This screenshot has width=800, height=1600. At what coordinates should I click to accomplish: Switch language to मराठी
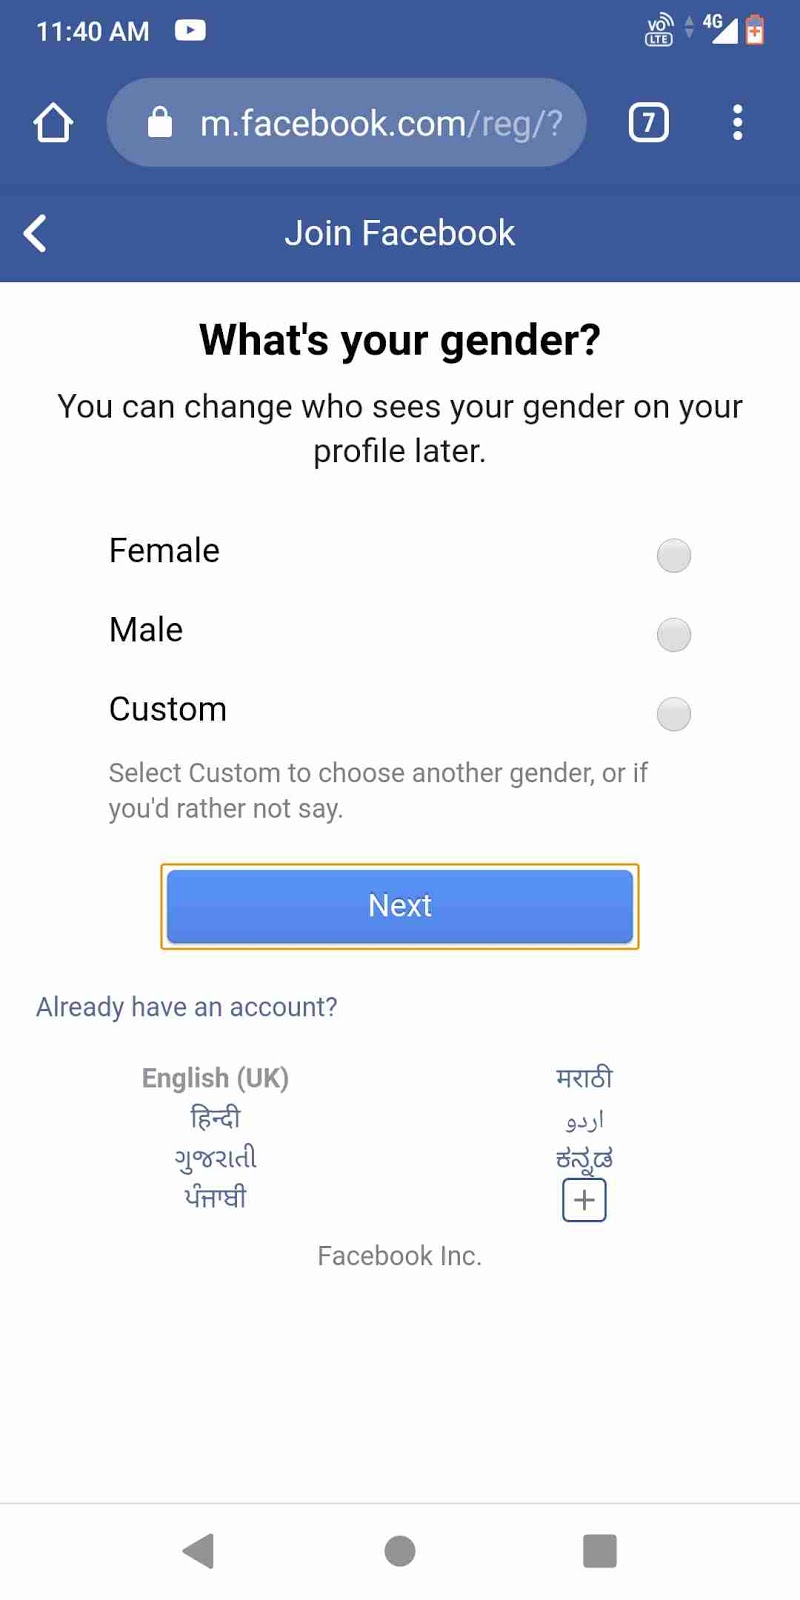[584, 1077]
